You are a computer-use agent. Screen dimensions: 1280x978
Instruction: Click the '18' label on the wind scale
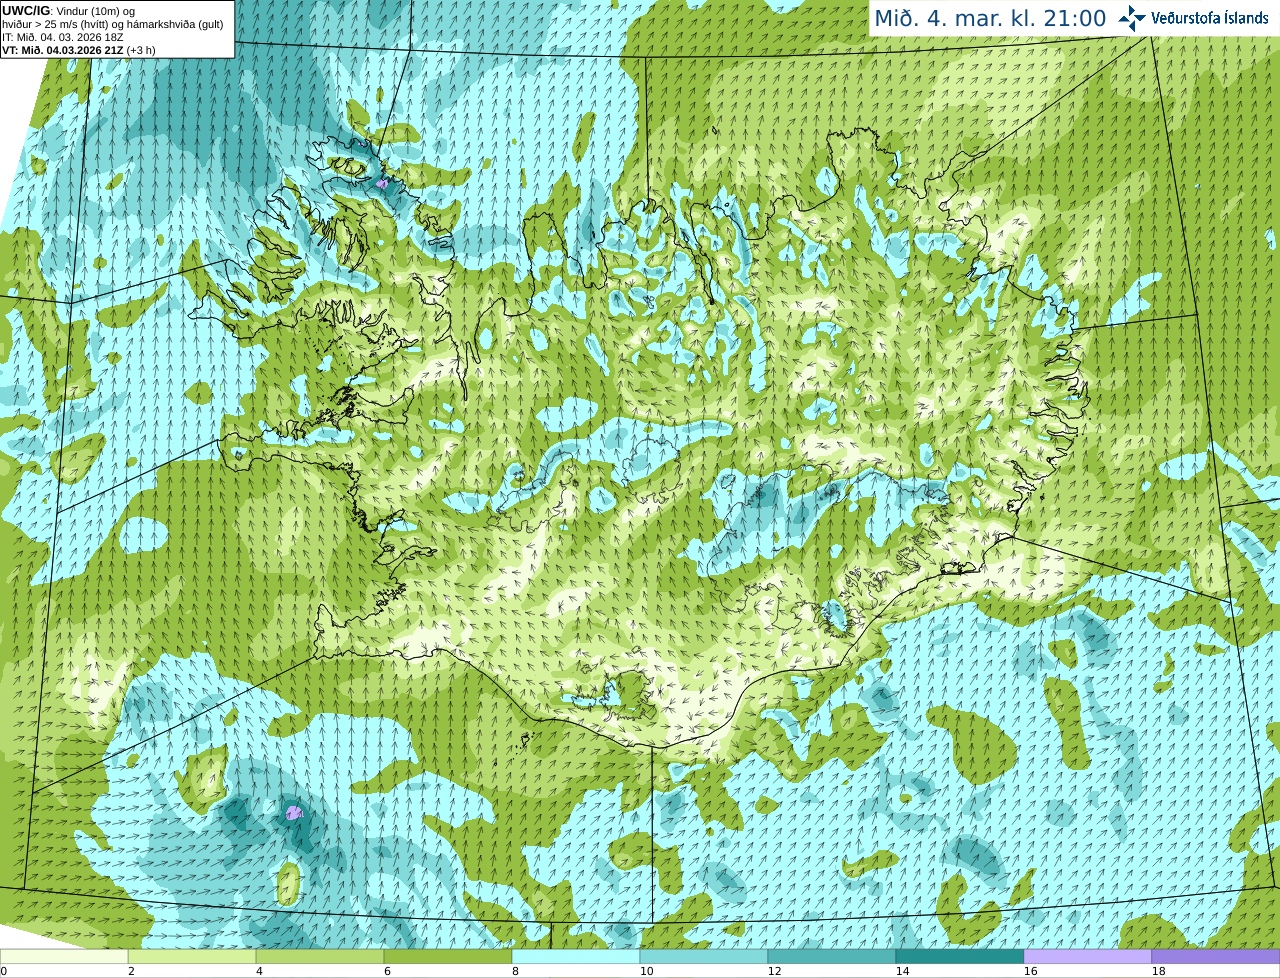coord(1158,971)
